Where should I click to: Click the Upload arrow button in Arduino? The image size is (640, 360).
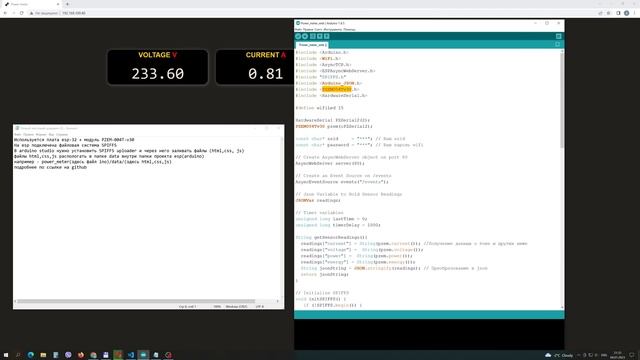305,36
